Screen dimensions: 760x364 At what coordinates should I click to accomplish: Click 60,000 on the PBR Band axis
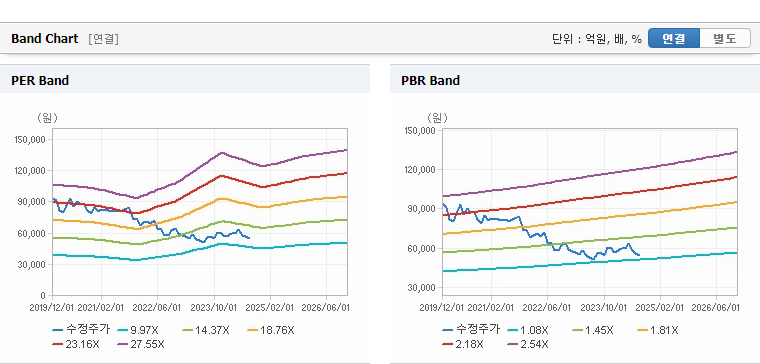[422, 249]
